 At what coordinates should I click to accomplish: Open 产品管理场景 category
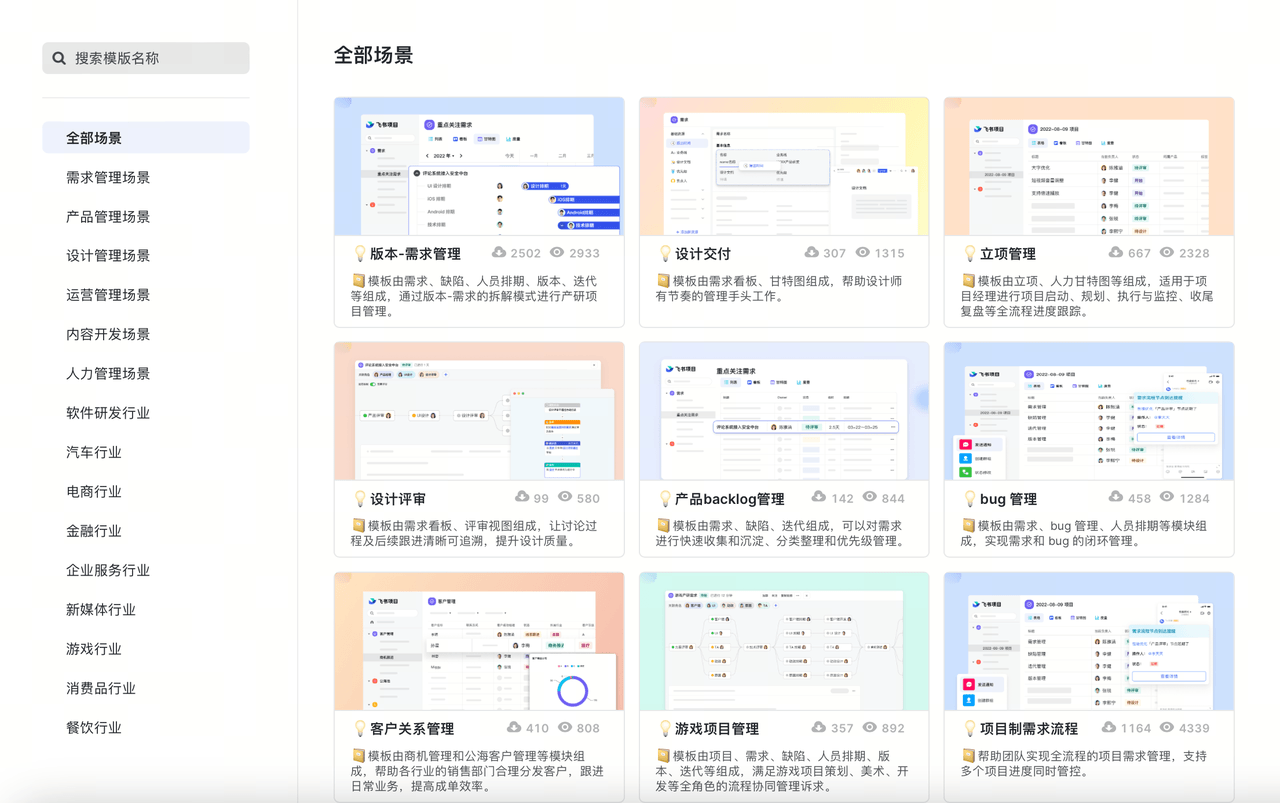pos(108,216)
